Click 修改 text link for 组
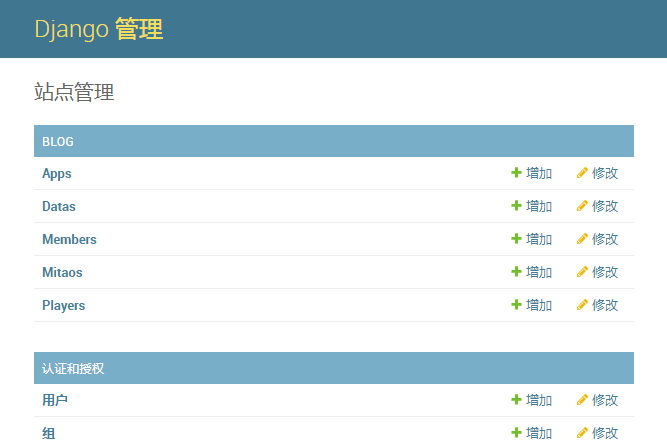The width and height of the screenshot is (667, 444). click(x=605, y=433)
